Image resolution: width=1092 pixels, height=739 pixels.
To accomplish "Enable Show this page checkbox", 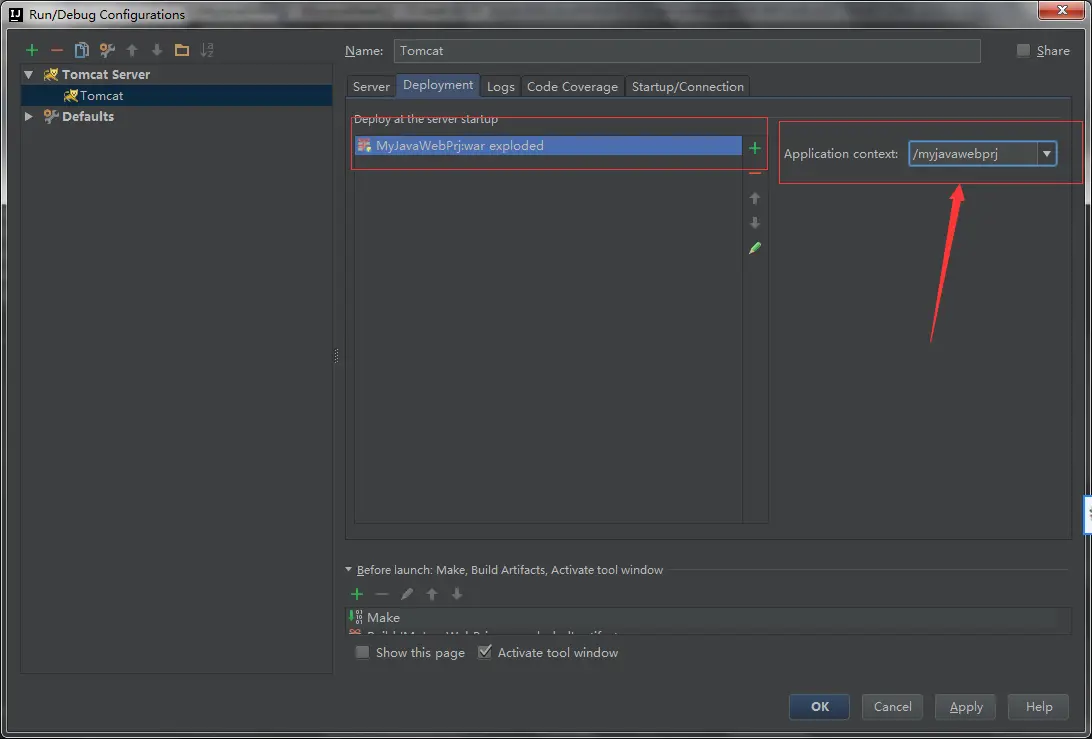I will 361,653.
